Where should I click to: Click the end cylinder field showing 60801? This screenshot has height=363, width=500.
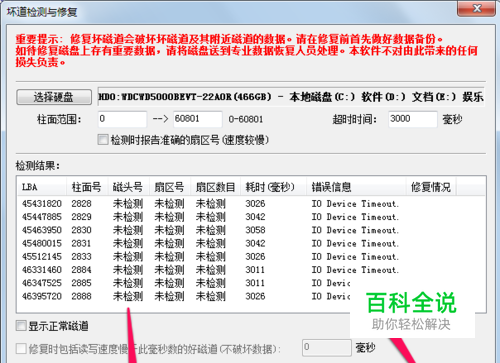198,119
